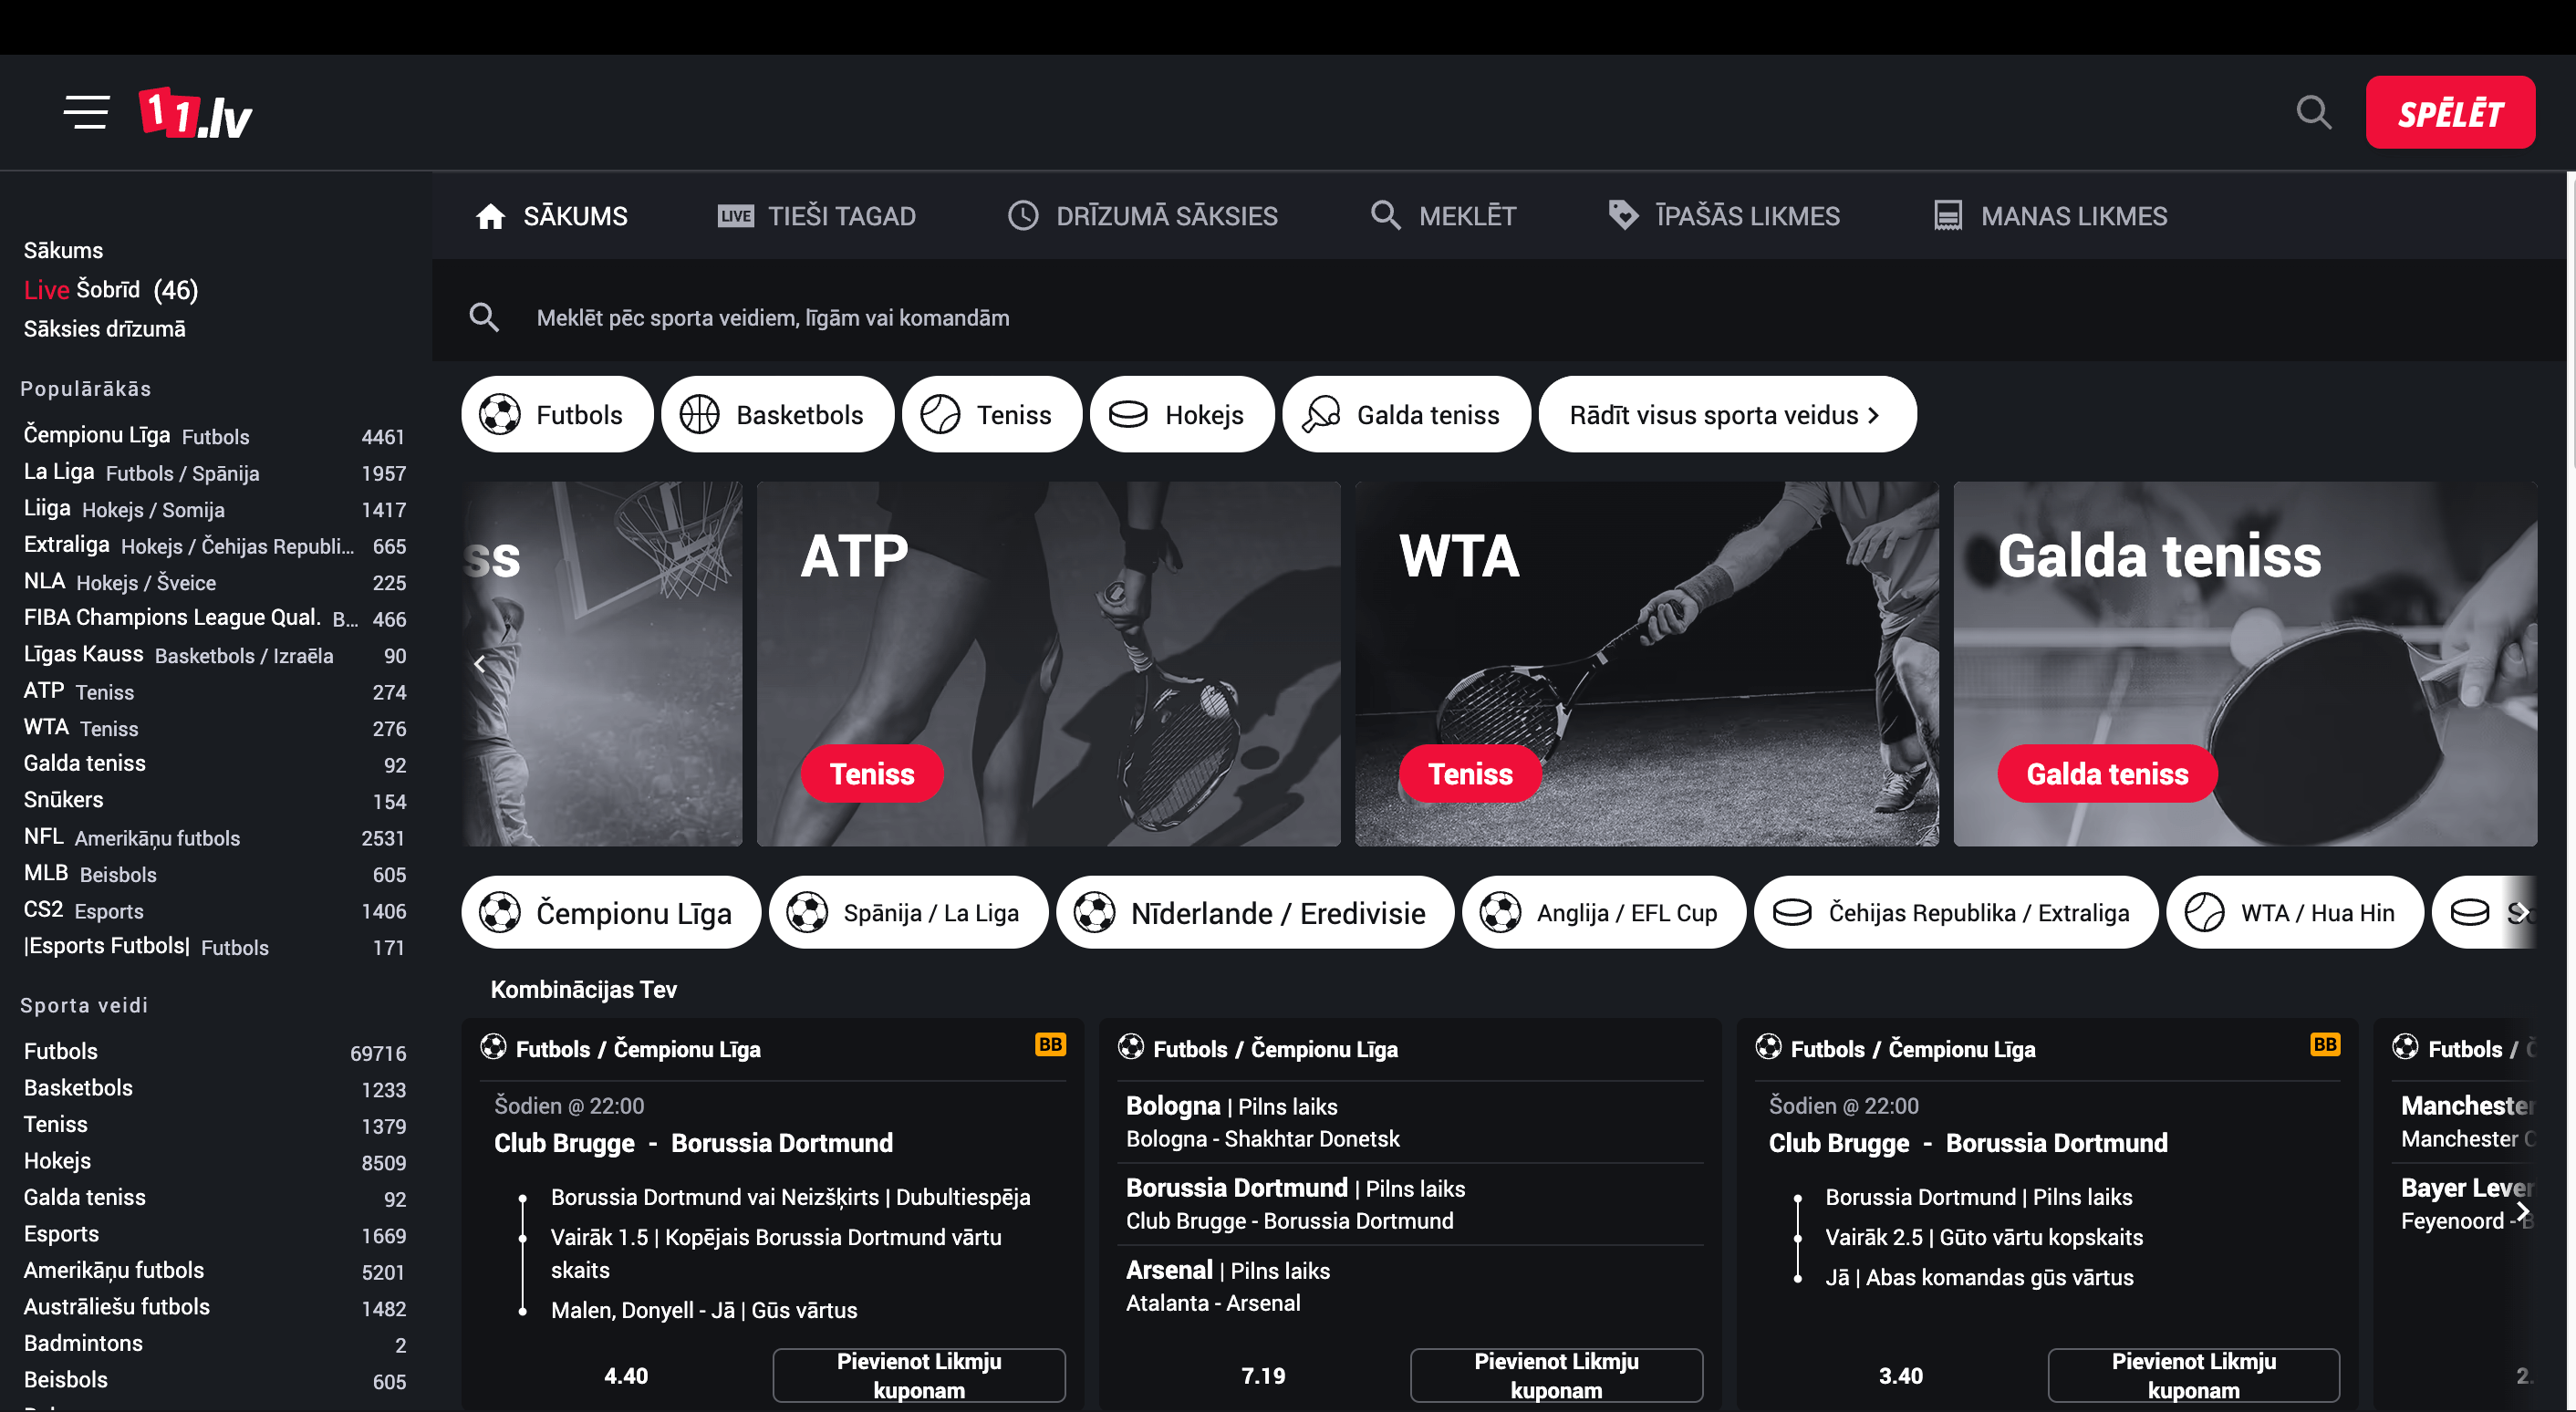The width and height of the screenshot is (2576, 1412).
Task: Expand Rādīt visus sporta veidus
Action: point(1727,414)
